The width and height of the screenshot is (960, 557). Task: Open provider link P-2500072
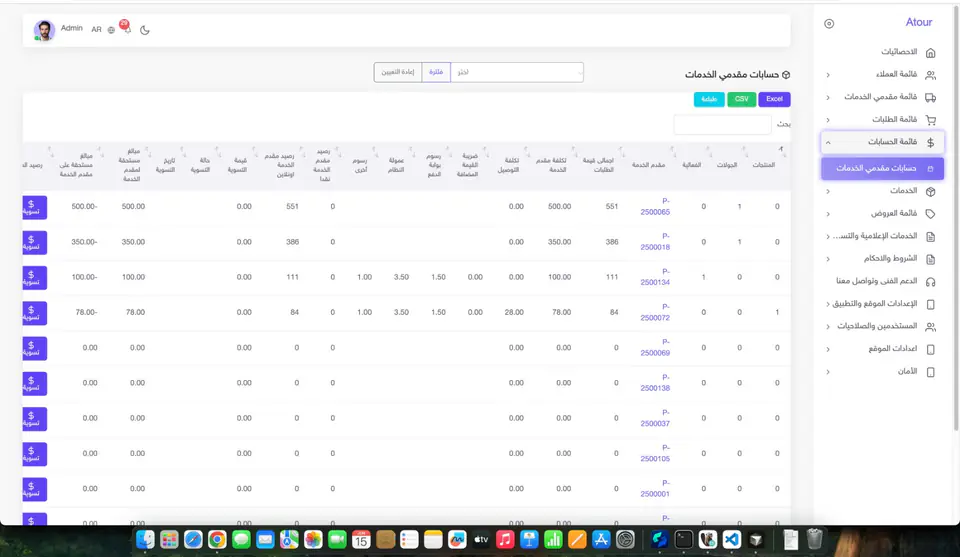655,313
